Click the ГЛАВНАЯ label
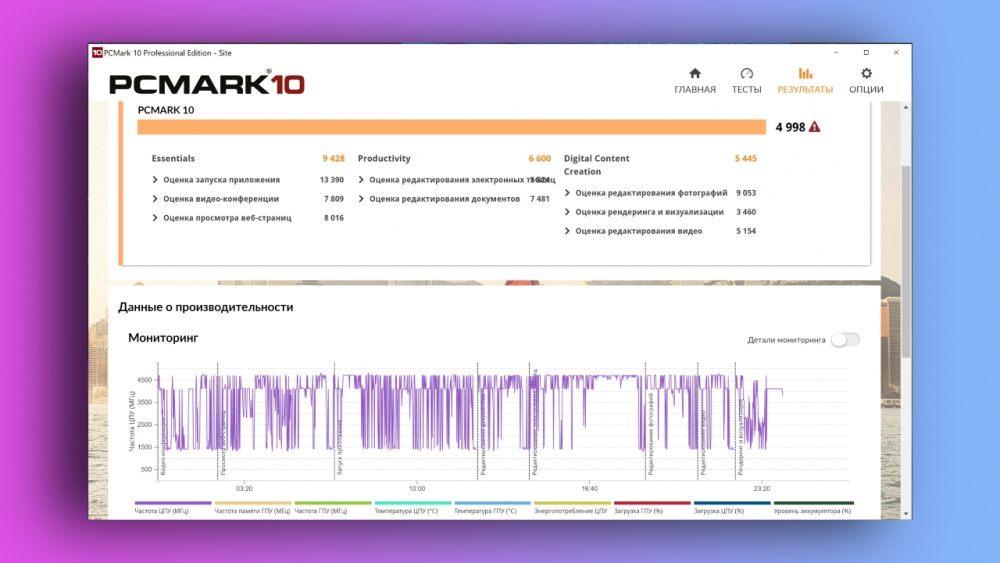The height and width of the screenshot is (563, 1000). coord(695,90)
